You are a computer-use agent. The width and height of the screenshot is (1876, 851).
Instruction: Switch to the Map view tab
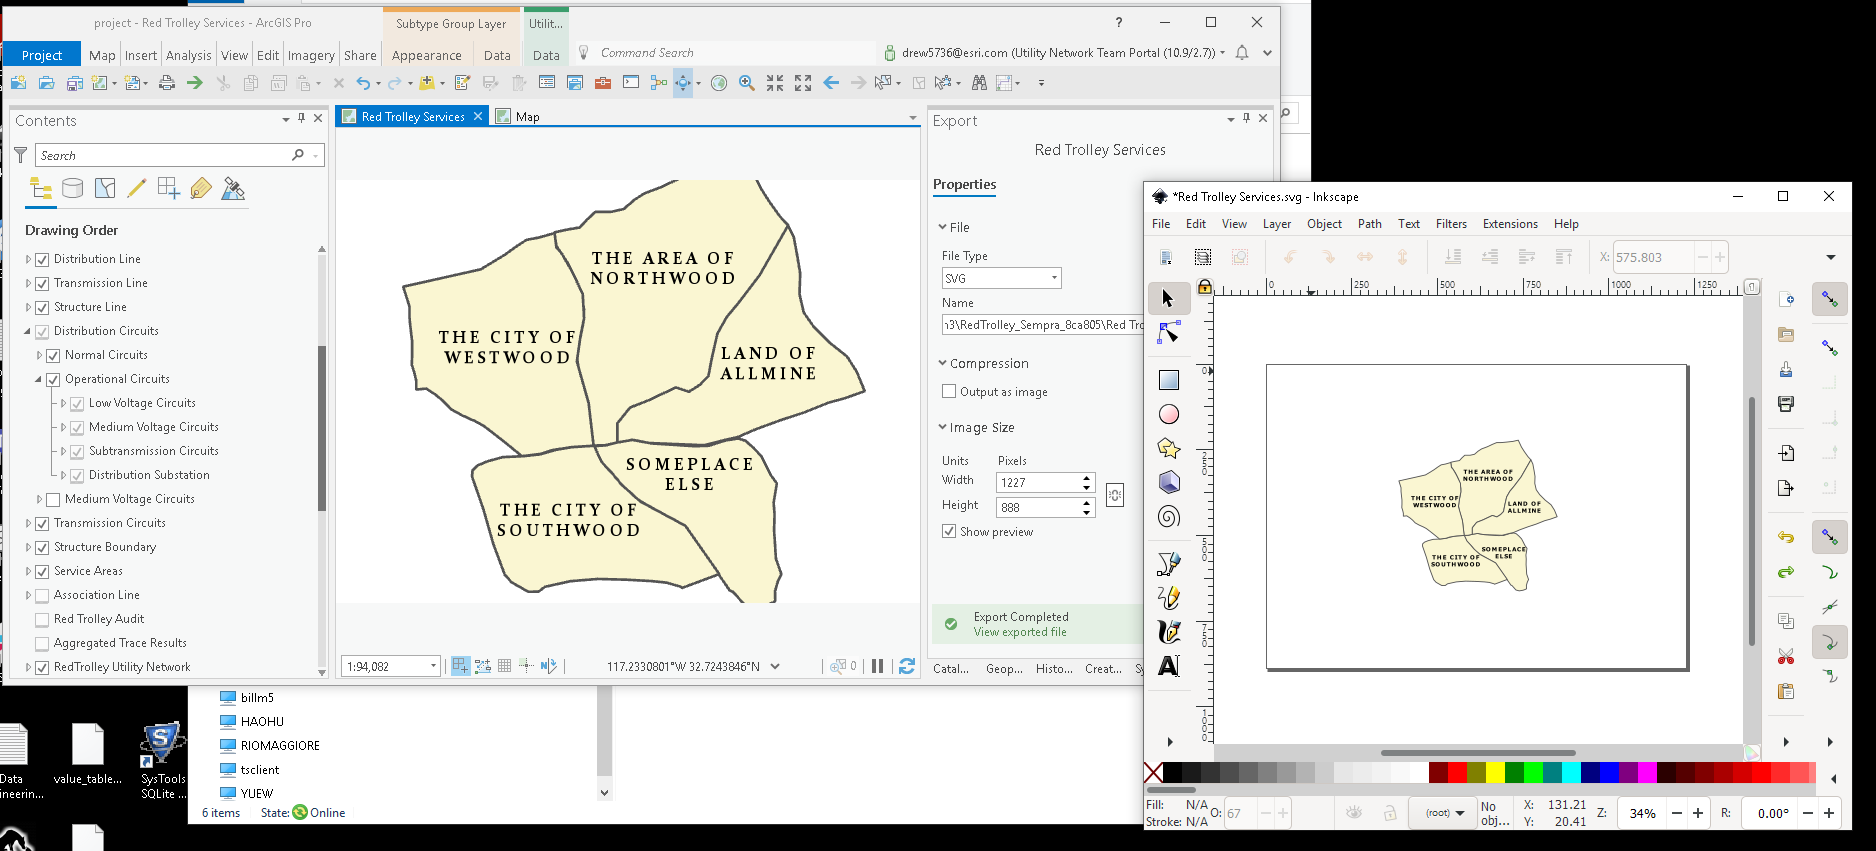coord(527,117)
